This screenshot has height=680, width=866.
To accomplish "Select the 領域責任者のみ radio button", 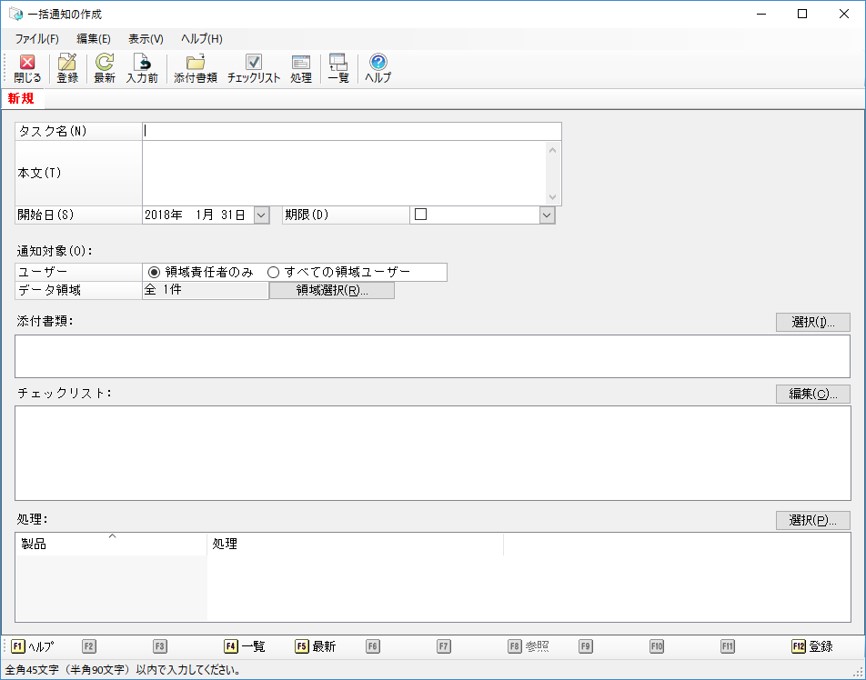I will (154, 272).
